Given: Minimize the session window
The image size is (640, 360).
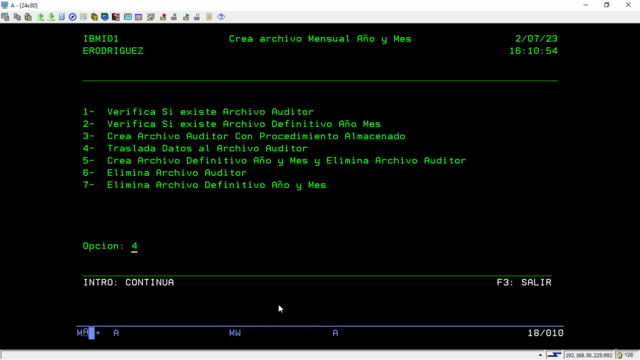Looking at the screenshot, I should point(585,5).
